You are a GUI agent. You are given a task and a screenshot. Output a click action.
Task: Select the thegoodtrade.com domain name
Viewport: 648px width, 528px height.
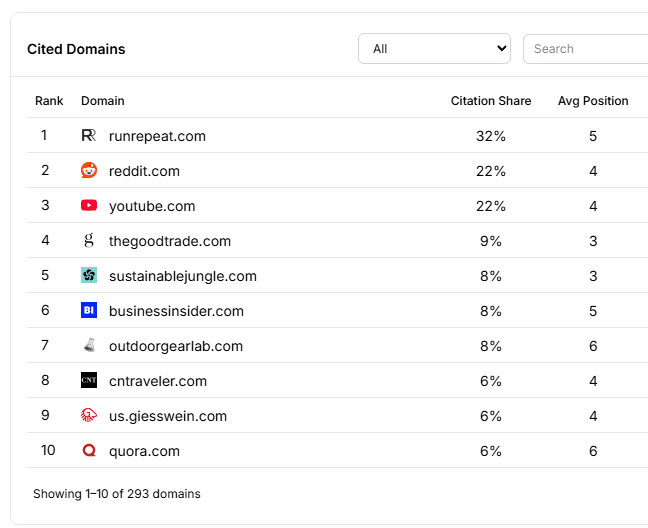pyautogui.click(x=170, y=241)
